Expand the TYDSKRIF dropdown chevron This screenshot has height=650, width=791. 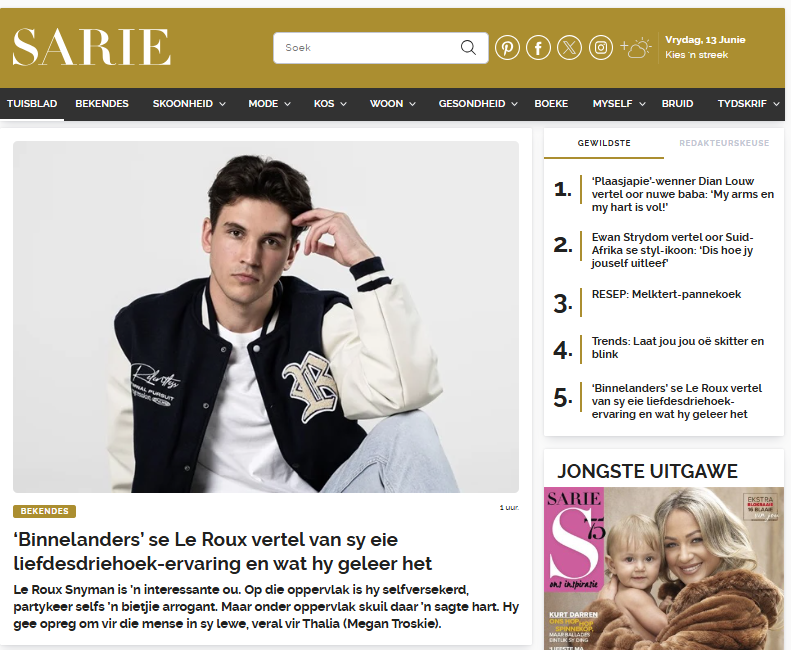[x=776, y=104]
